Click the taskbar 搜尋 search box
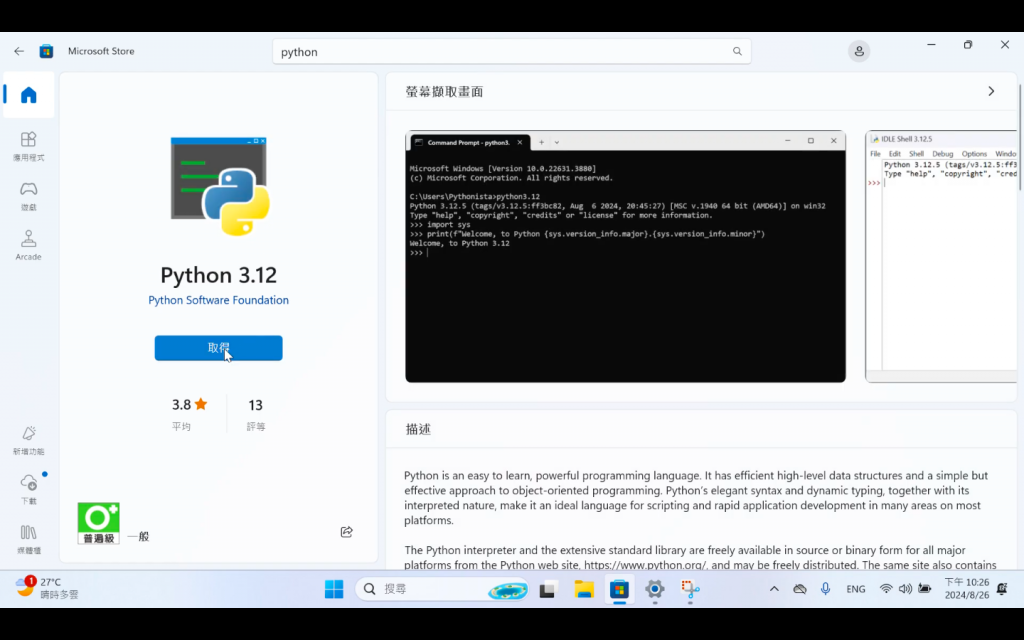Viewport: 1024px width, 640px height. (442, 589)
